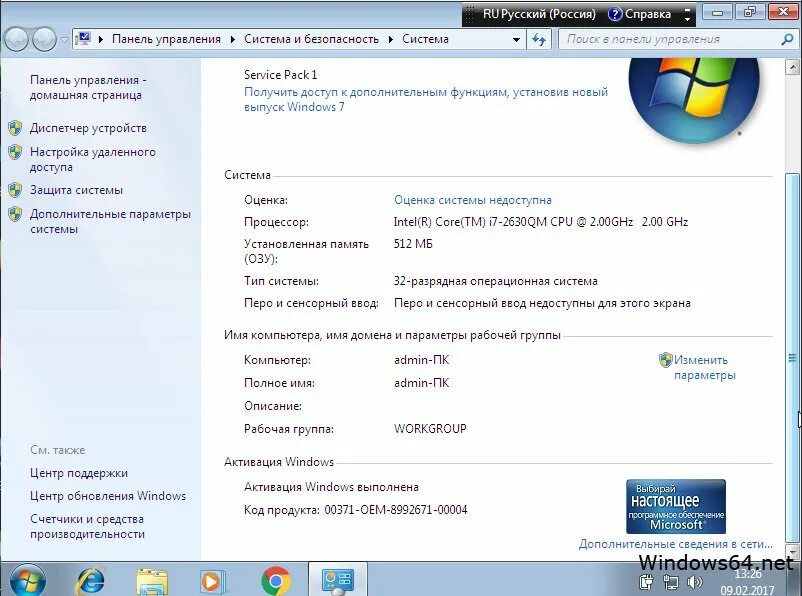
Task: Click Forward navigation arrow button
Action: [44, 39]
